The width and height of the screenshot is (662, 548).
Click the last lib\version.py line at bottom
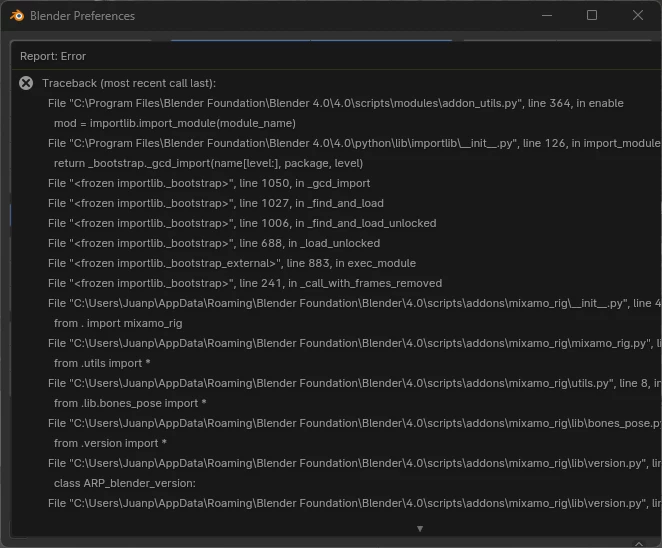[x=354, y=503]
